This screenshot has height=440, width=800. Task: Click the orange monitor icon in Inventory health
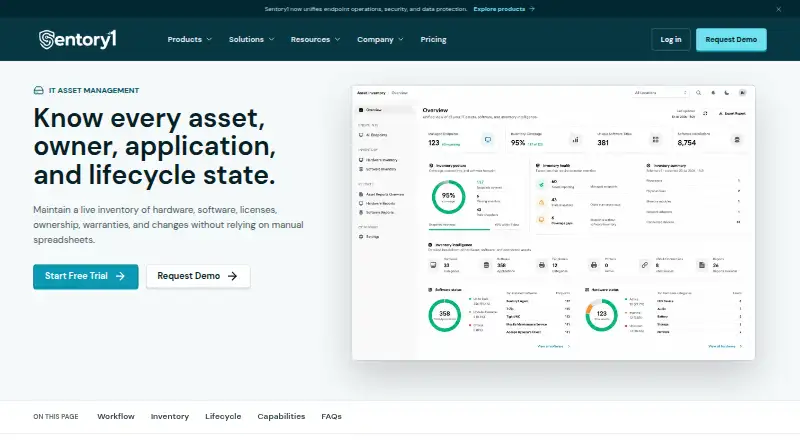click(x=541, y=220)
